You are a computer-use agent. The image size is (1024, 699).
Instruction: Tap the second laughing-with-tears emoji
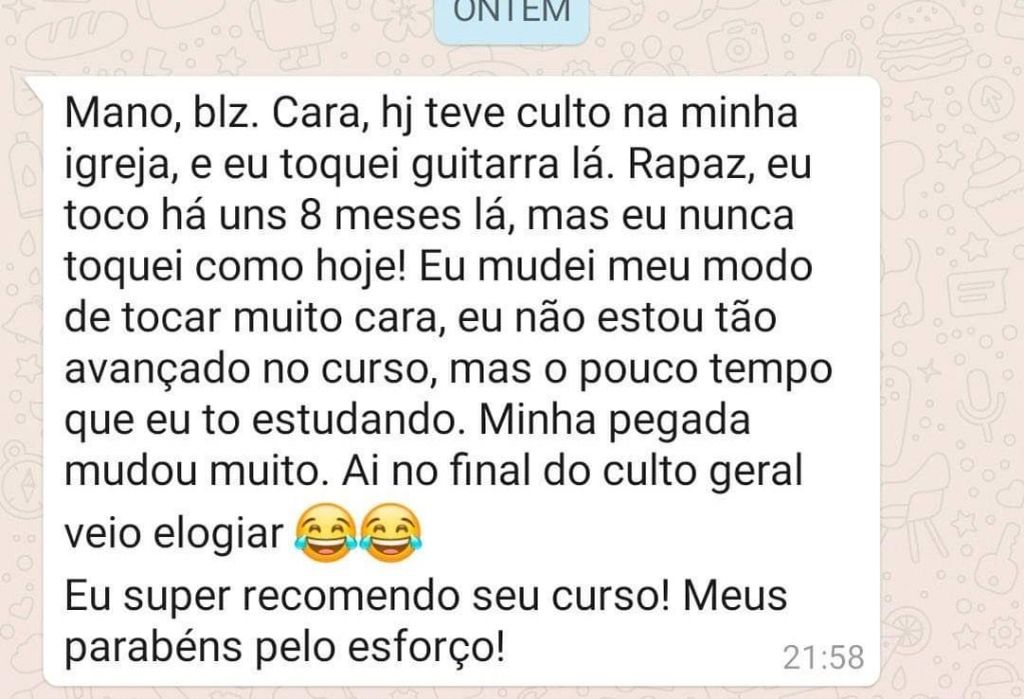coord(391,533)
